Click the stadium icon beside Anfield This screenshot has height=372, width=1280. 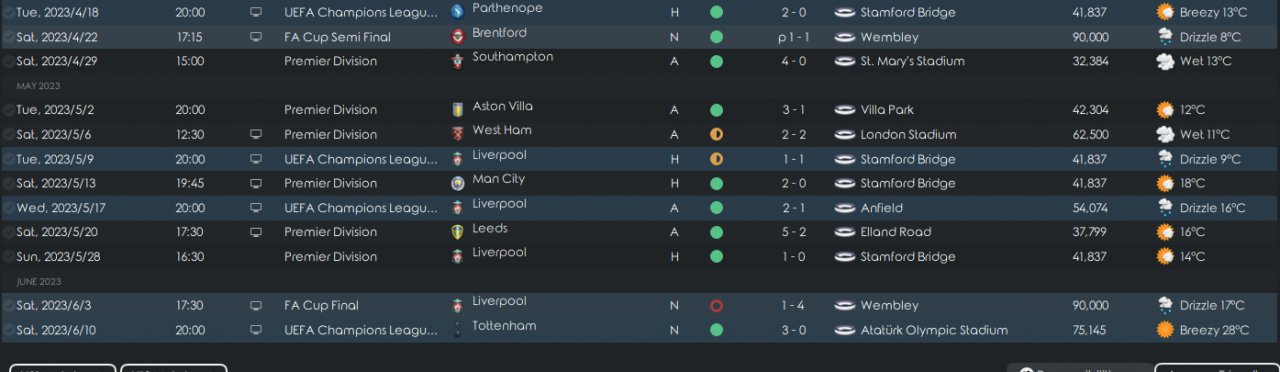845,208
